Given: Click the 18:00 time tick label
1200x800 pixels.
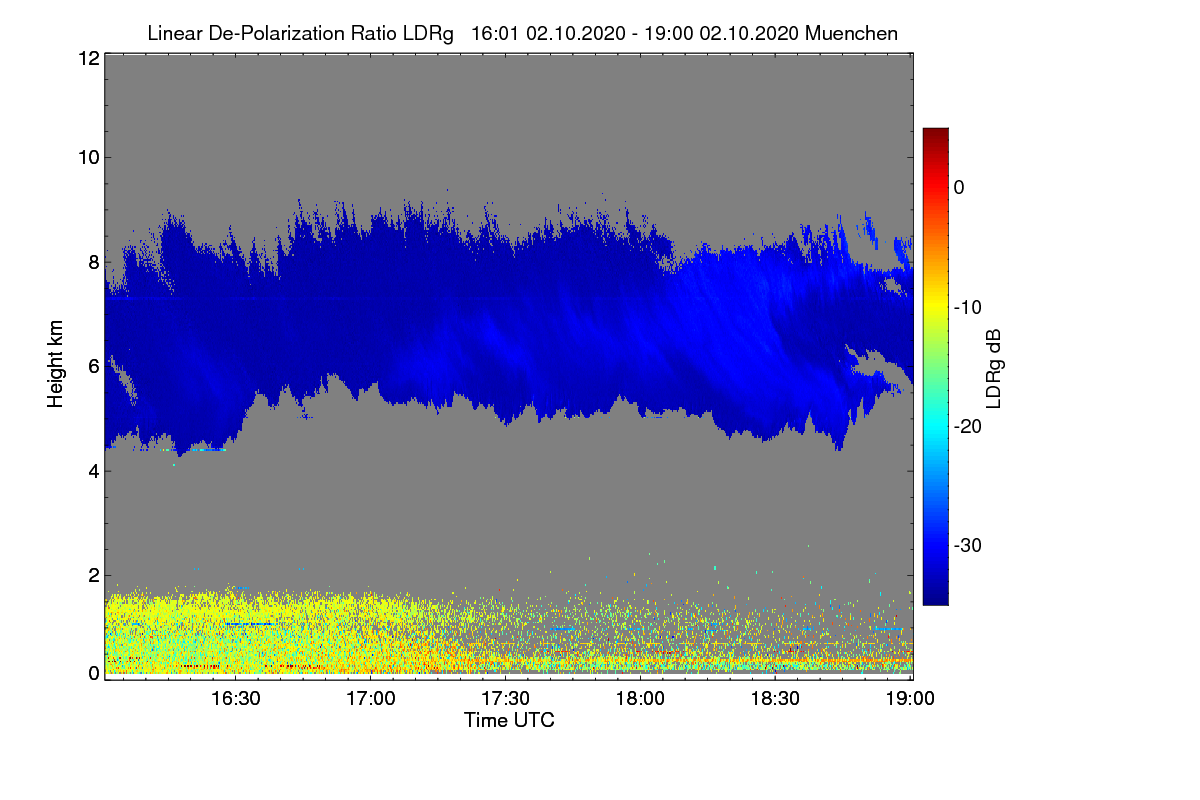Looking at the screenshot, I should pyautogui.click(x=641, y=699).
